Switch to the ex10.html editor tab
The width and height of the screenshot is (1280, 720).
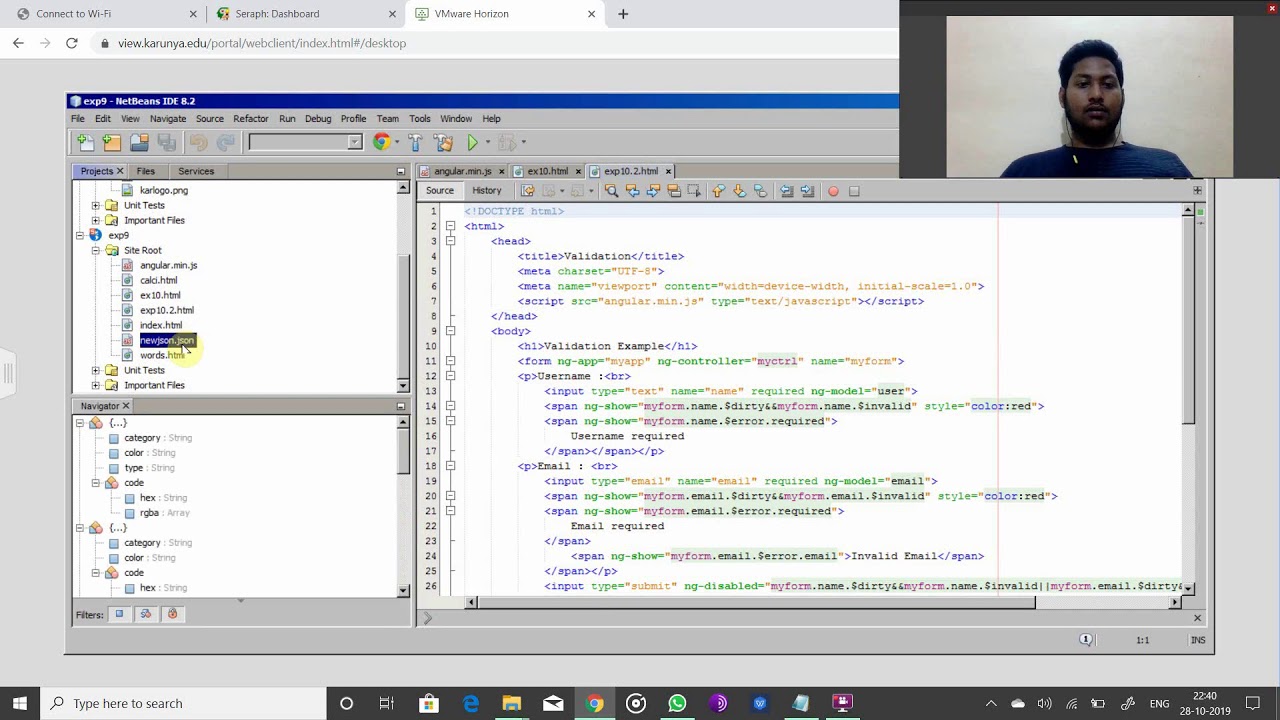pos(547,171)
